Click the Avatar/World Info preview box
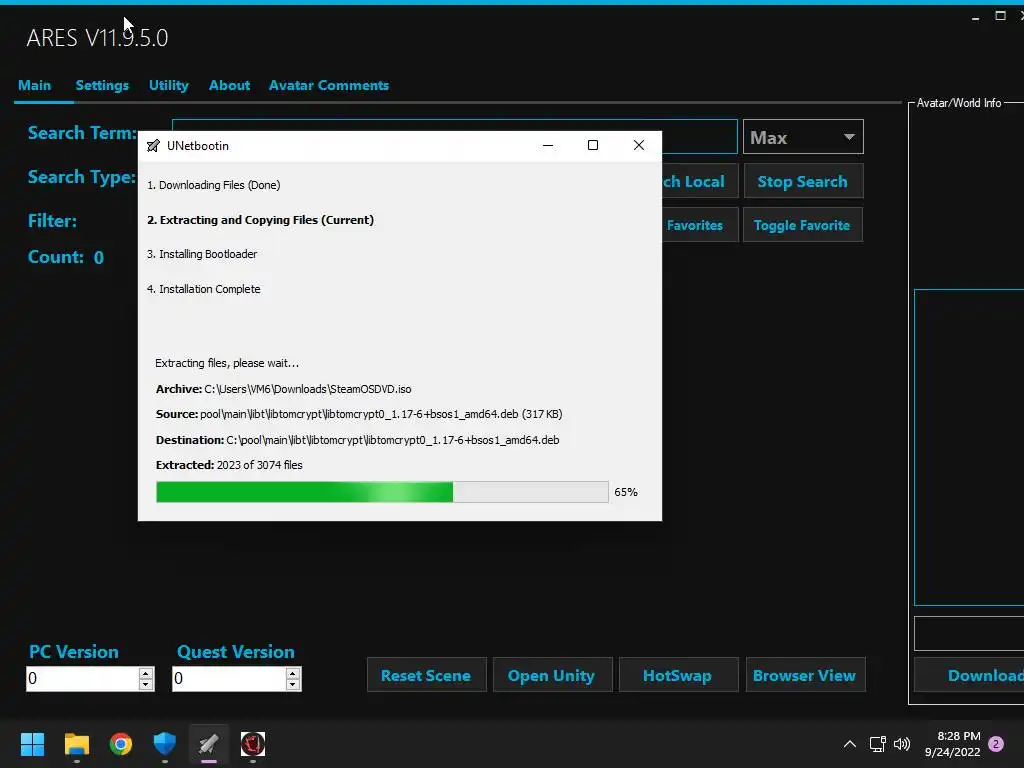 coord(969,447)
